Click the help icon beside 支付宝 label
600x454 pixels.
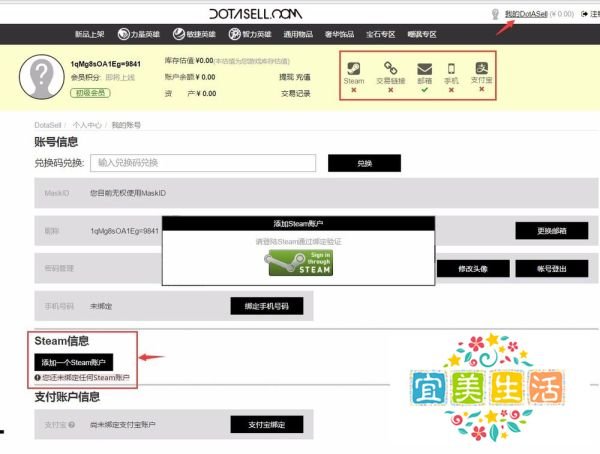pyautogui.click(x=71, y=425)
